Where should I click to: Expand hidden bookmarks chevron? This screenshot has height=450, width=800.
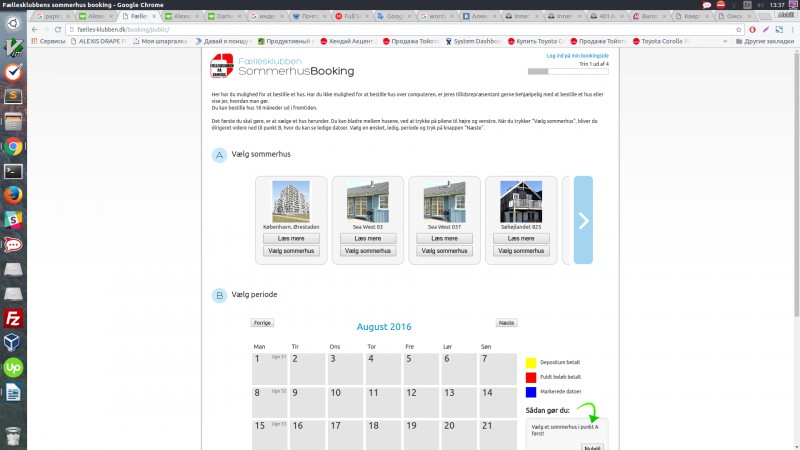click(x=725, y=41)
